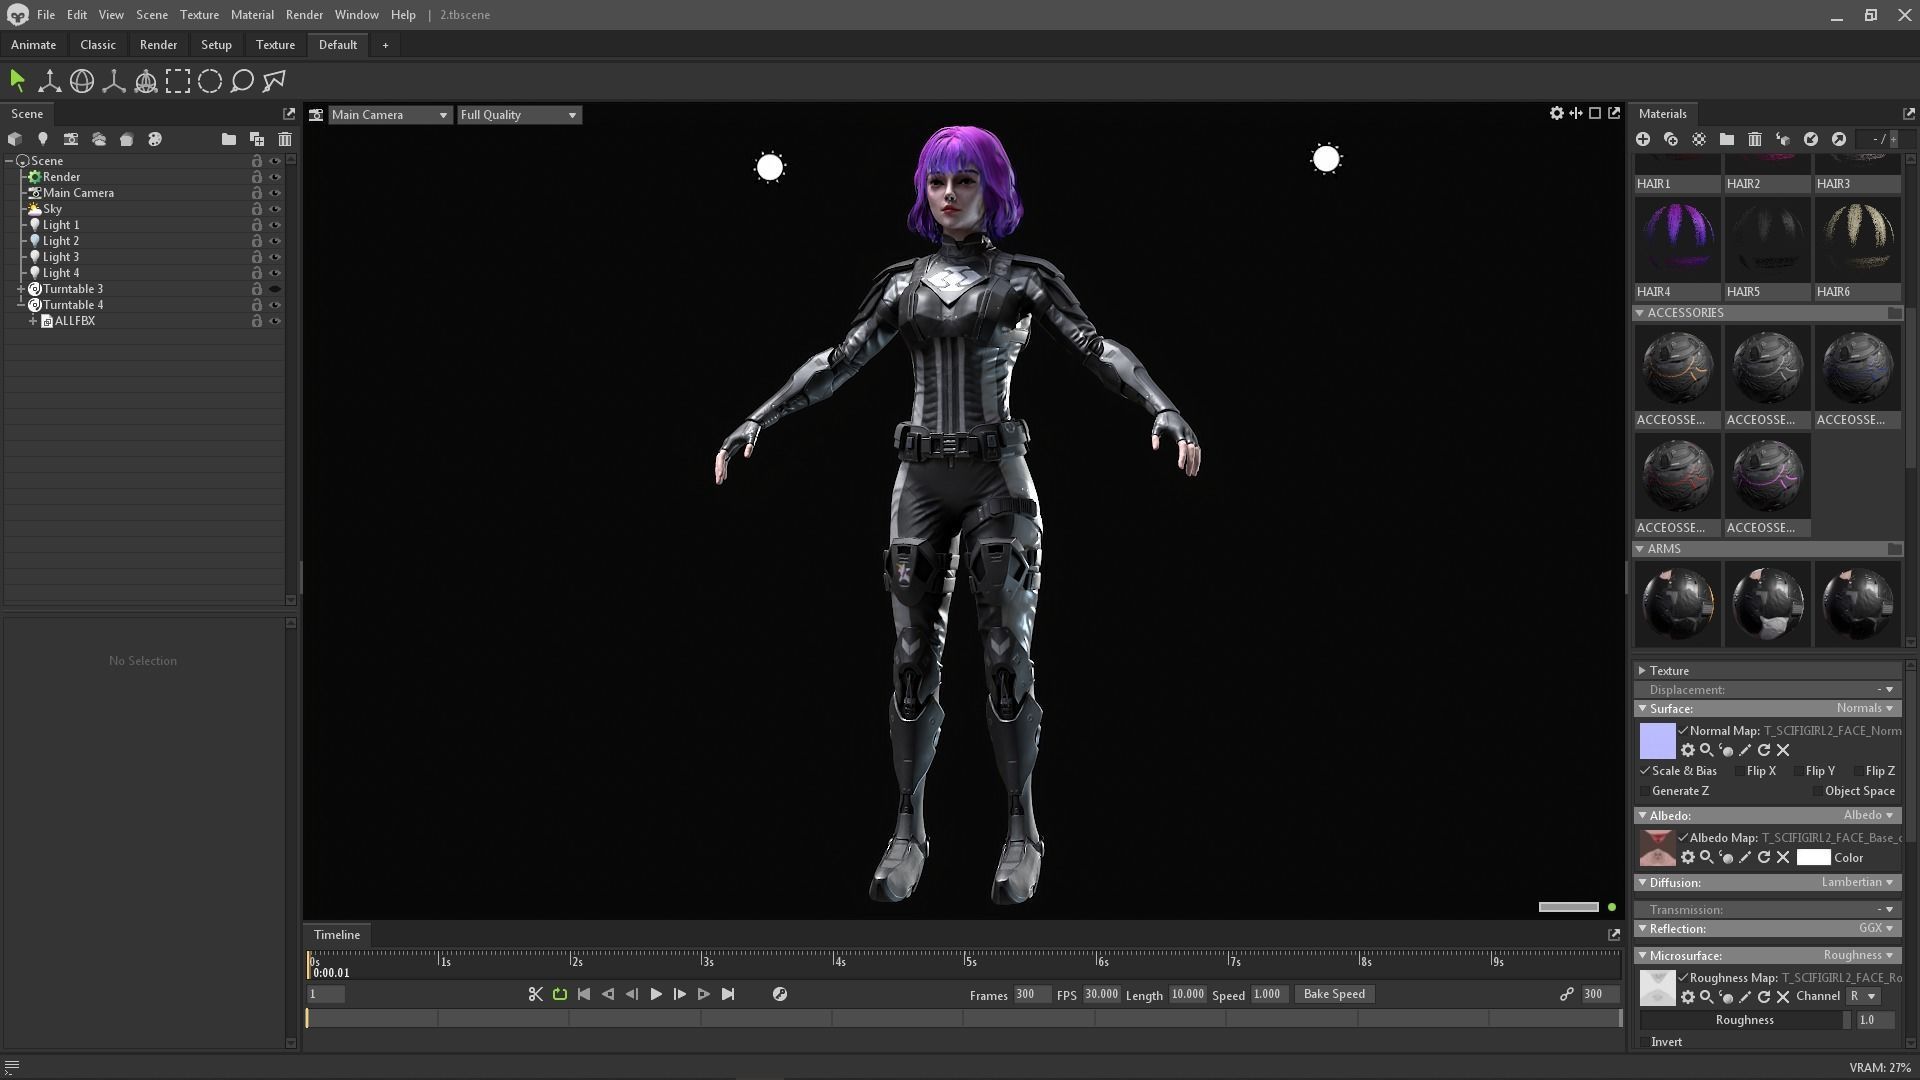Image resolution: width=1920 pixels, height=1080 pixels.
Task: Pop out the Scene panel
Action: tap(289, 113)
